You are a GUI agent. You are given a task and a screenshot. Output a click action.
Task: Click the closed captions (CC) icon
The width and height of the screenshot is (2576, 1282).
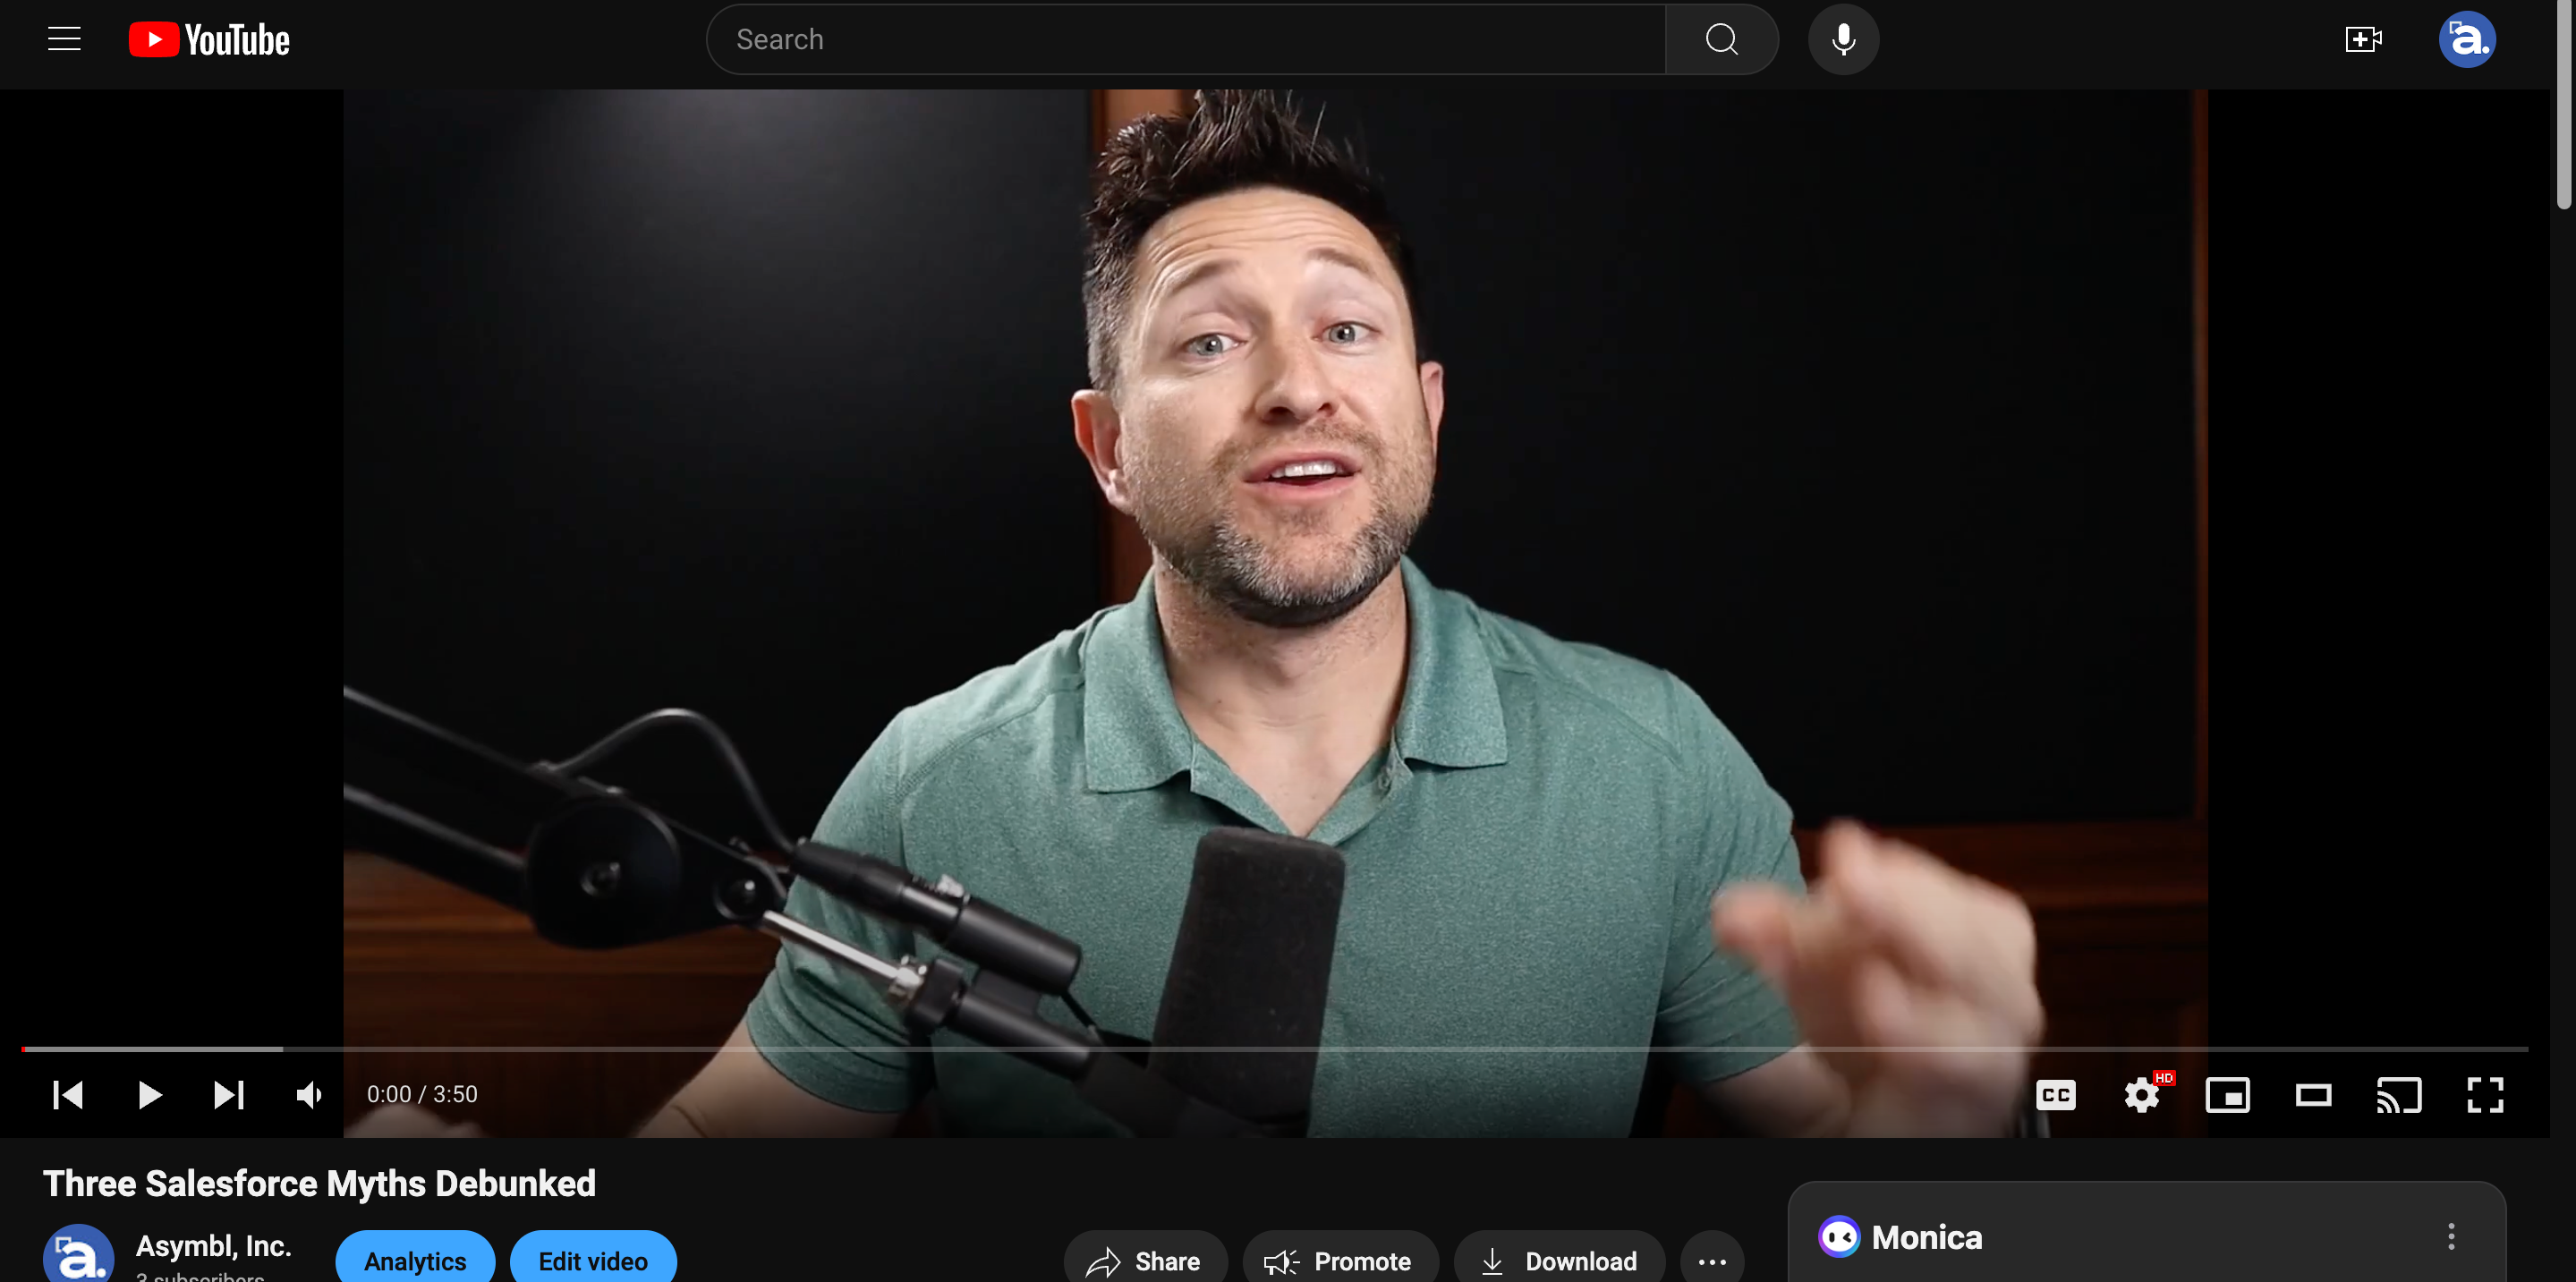pos(2057,1093)
